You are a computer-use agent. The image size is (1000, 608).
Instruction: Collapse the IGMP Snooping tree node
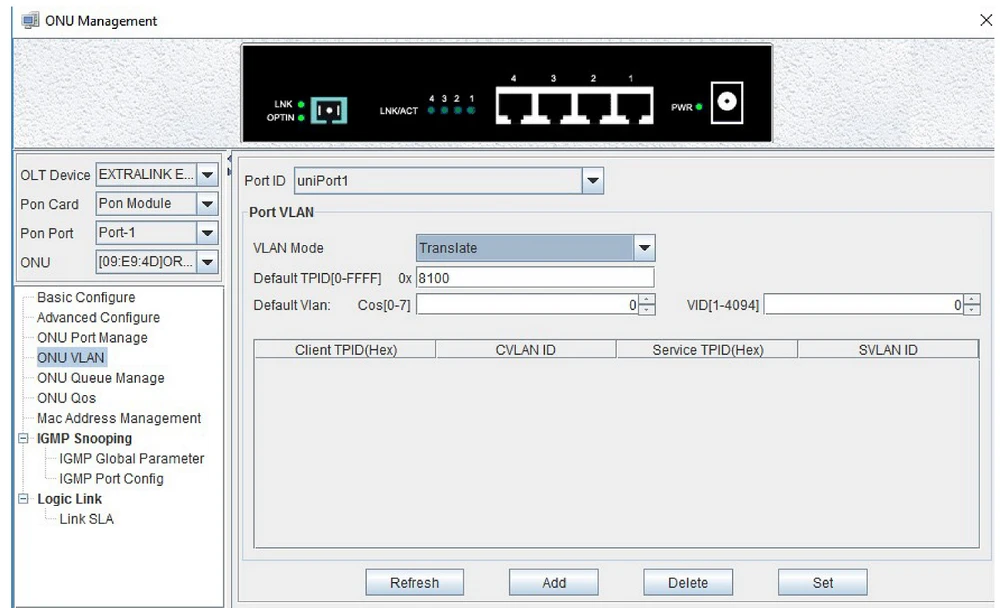click(24, 439)
